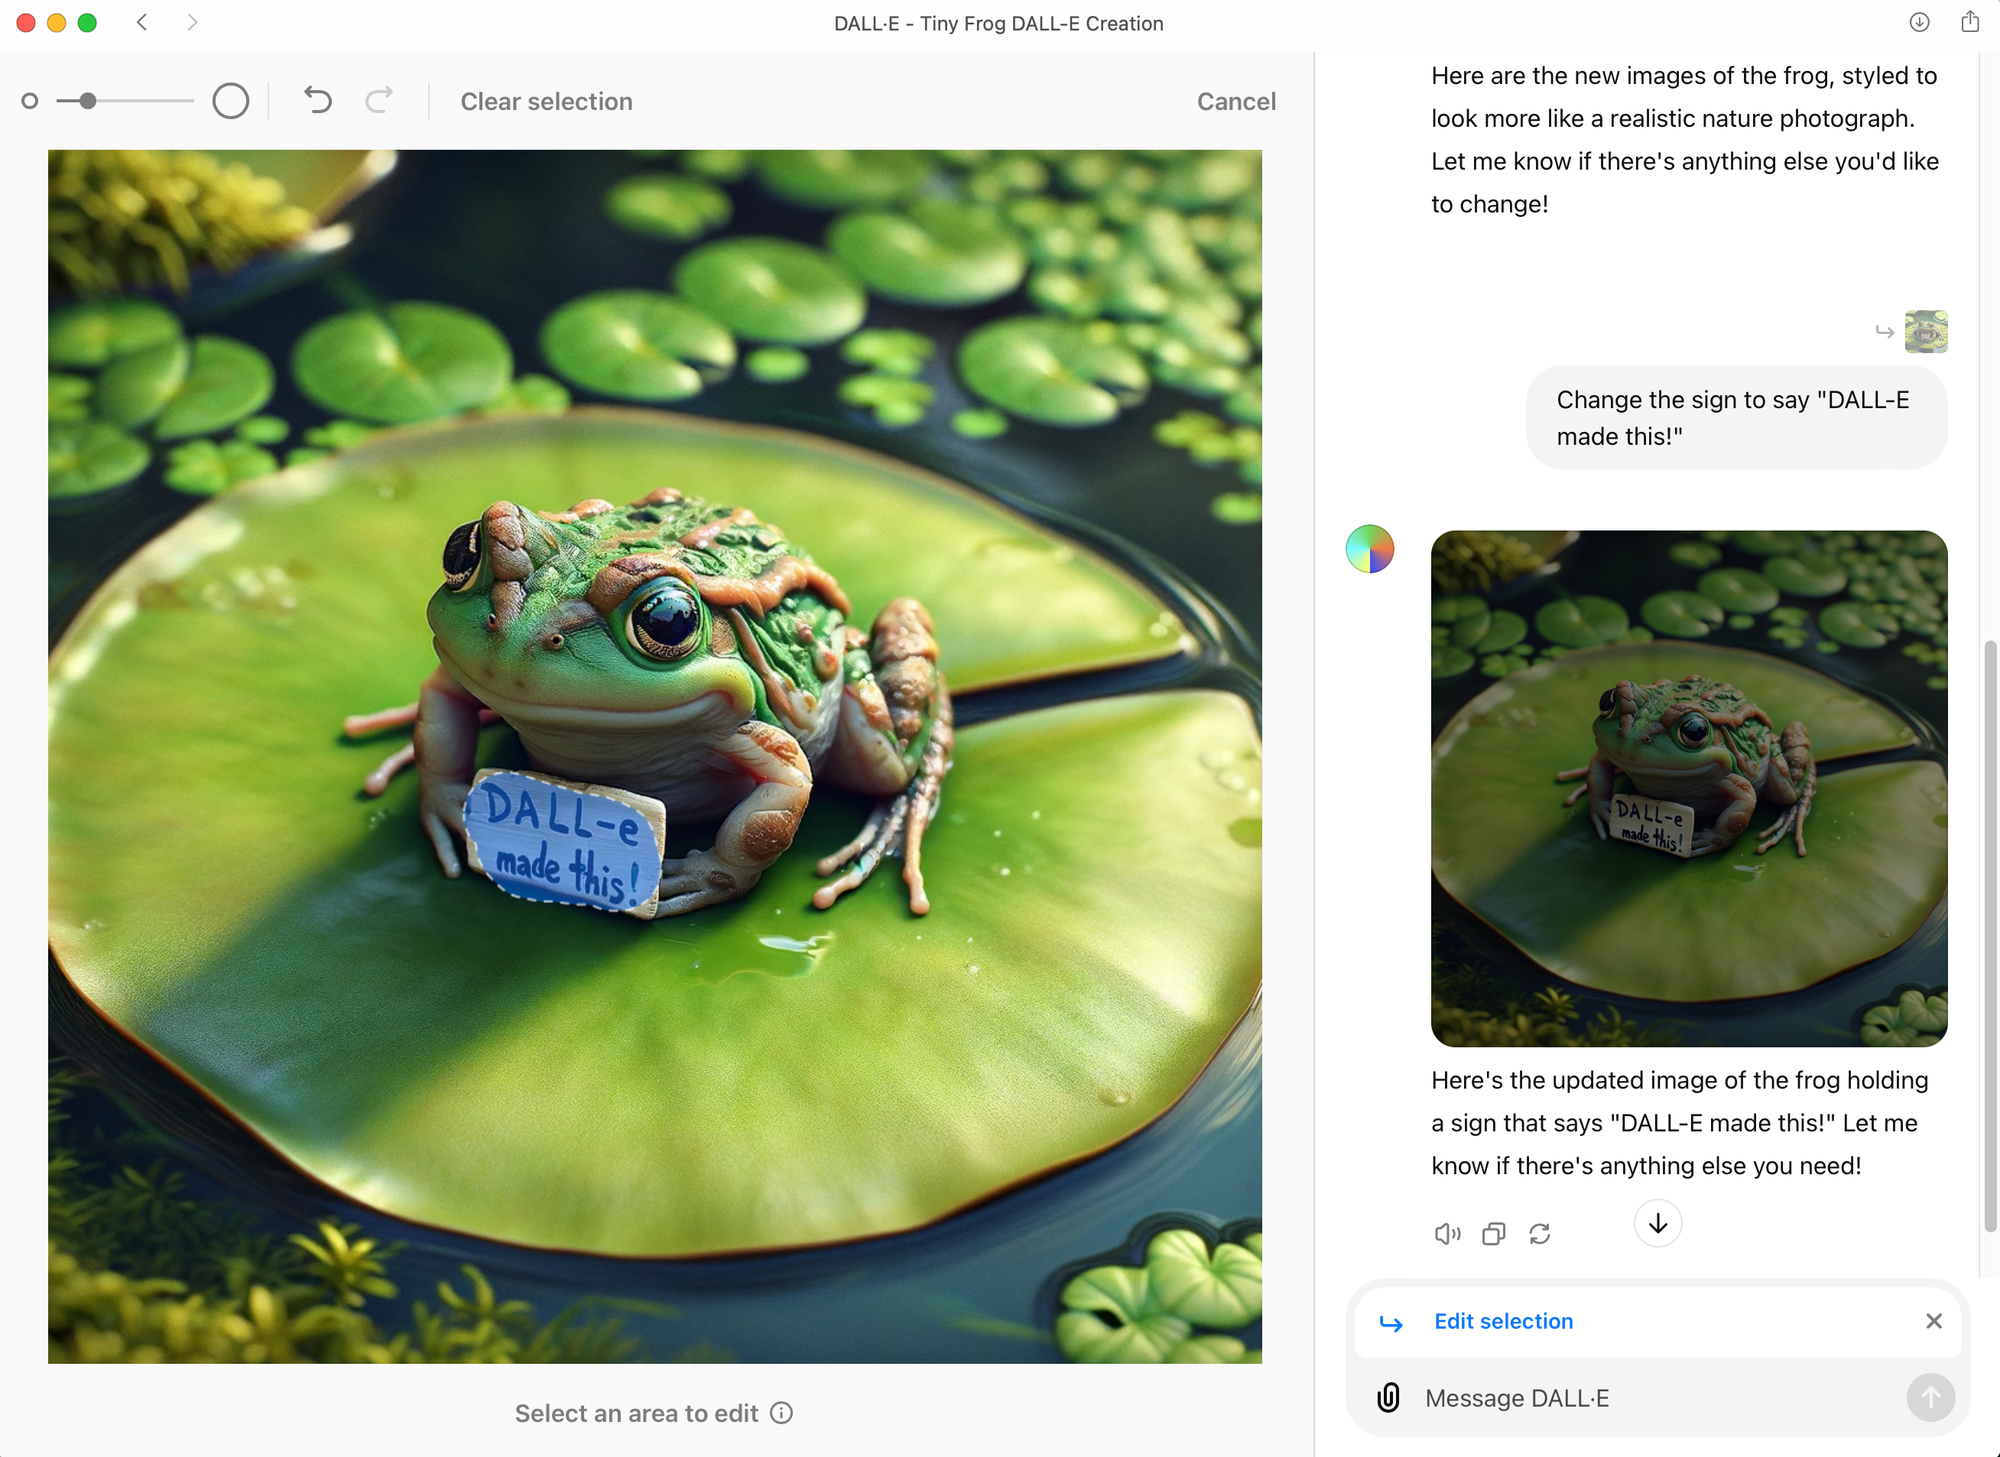
Task: Download using the download icon in titlebar
Action: [x=1919, y=22]
